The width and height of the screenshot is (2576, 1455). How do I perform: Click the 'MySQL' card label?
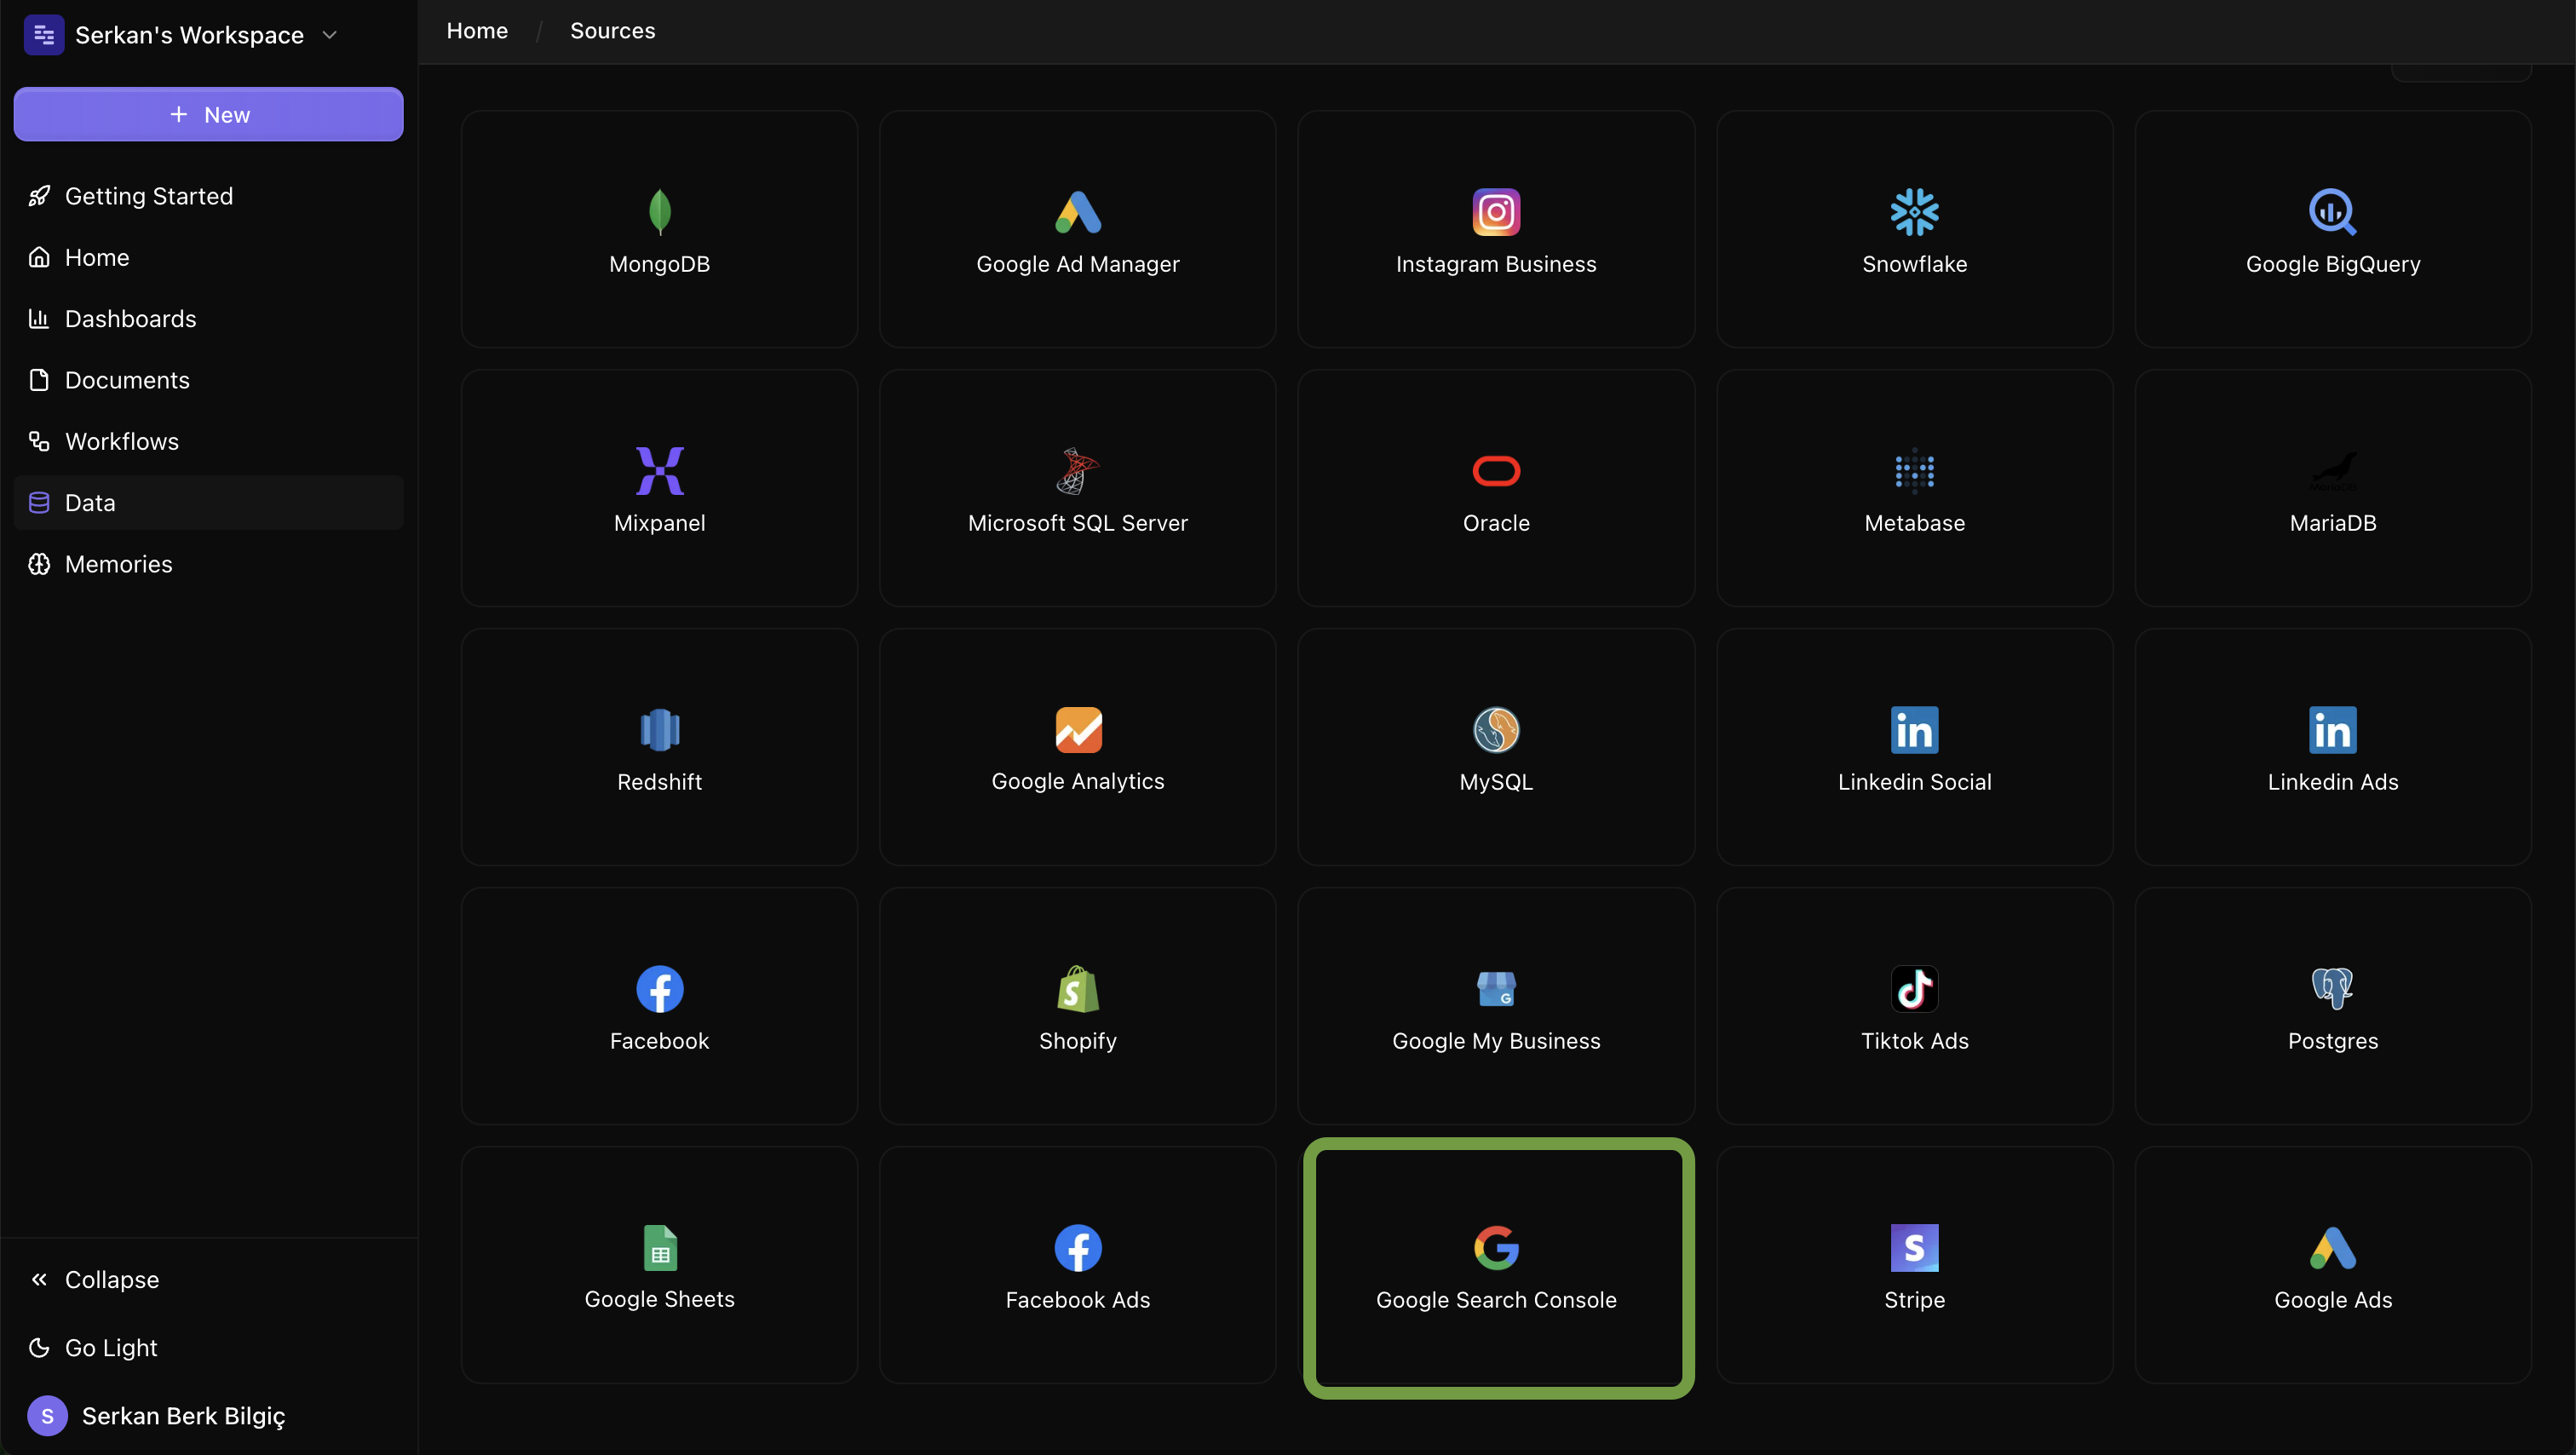pos(1496,782)
